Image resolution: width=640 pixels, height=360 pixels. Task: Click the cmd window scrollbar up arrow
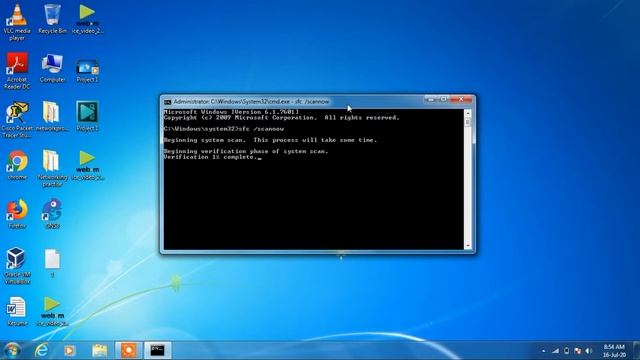coord(468,113)
